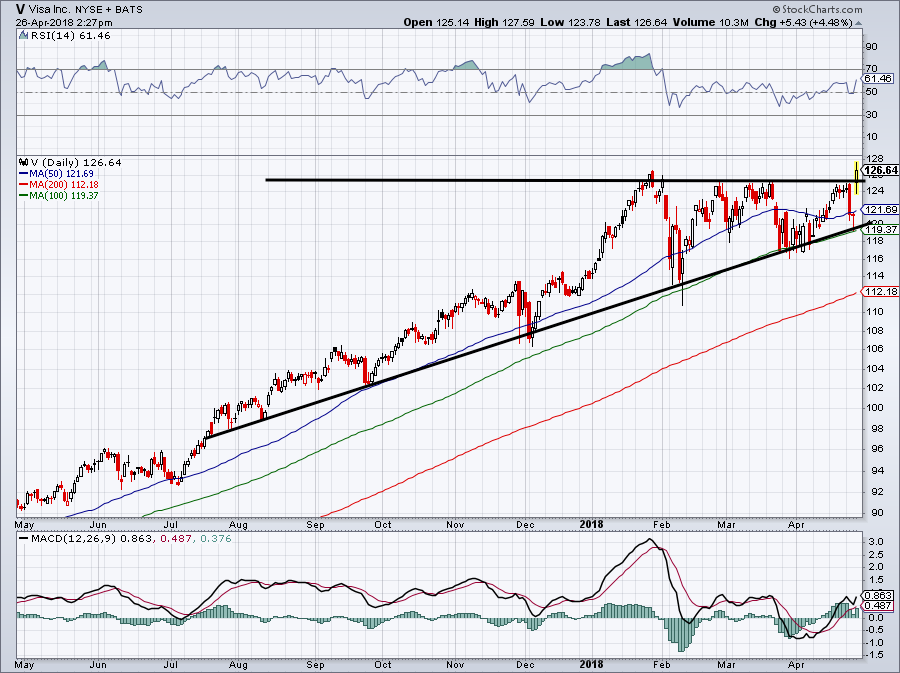This screenshot has width=900, height=673.
Task: Click the High 127.59 value in header
Action: 505,22
